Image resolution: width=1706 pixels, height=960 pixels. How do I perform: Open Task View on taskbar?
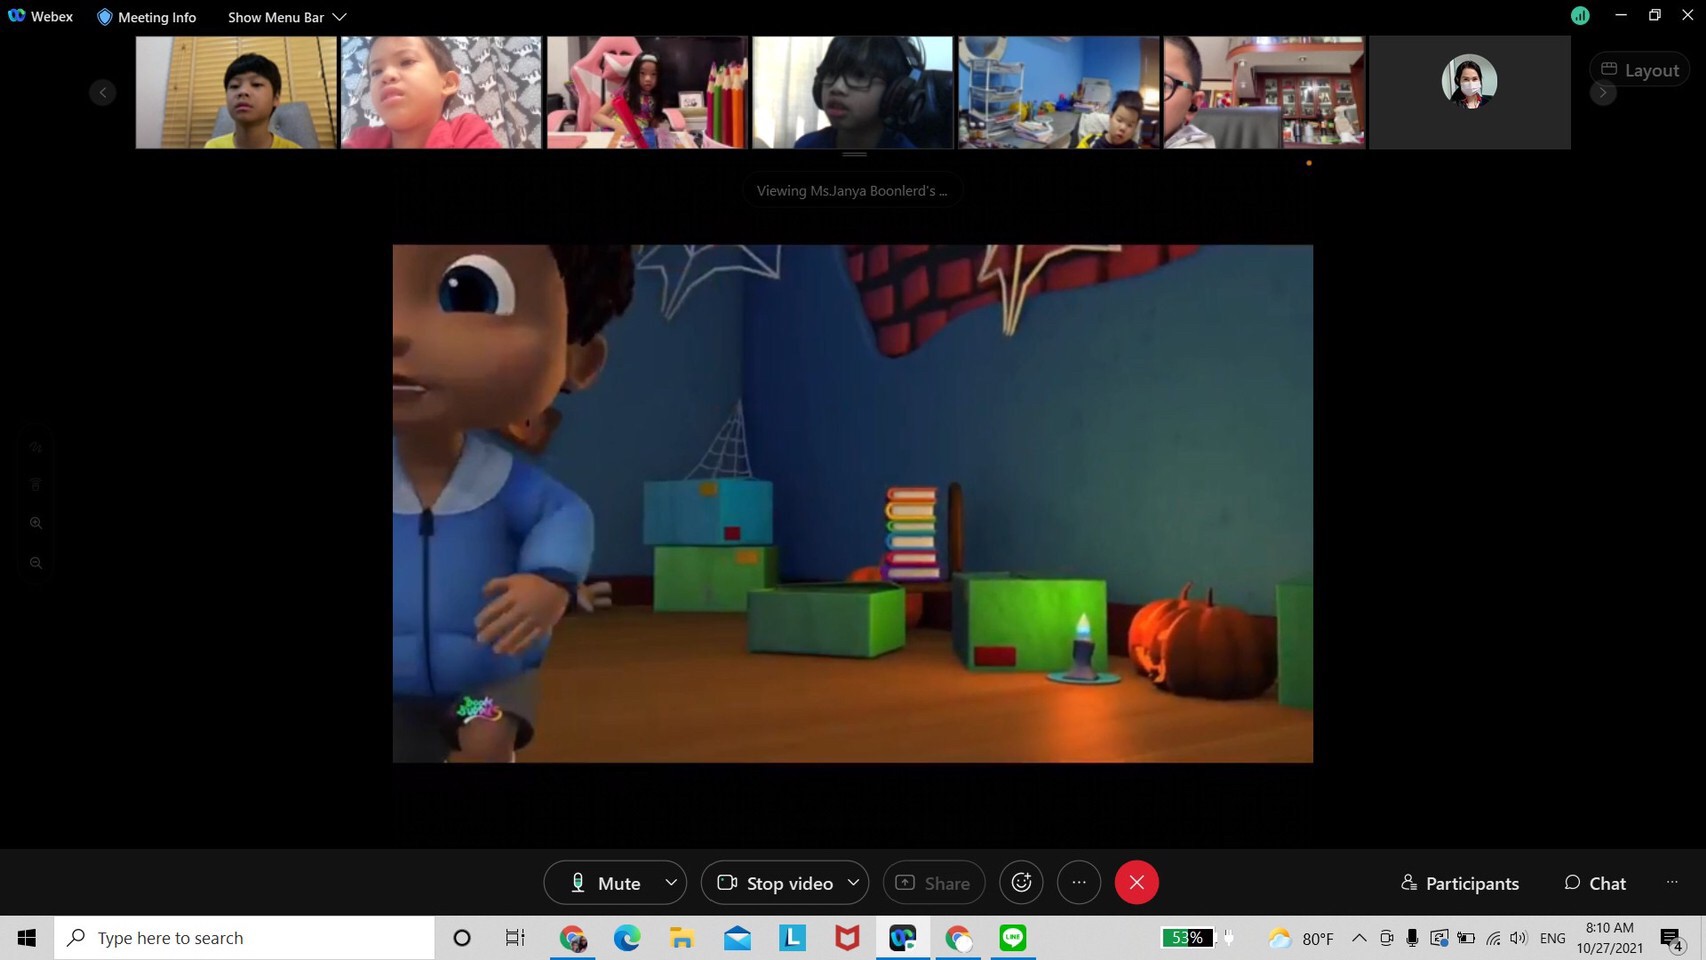click(515, 938)
